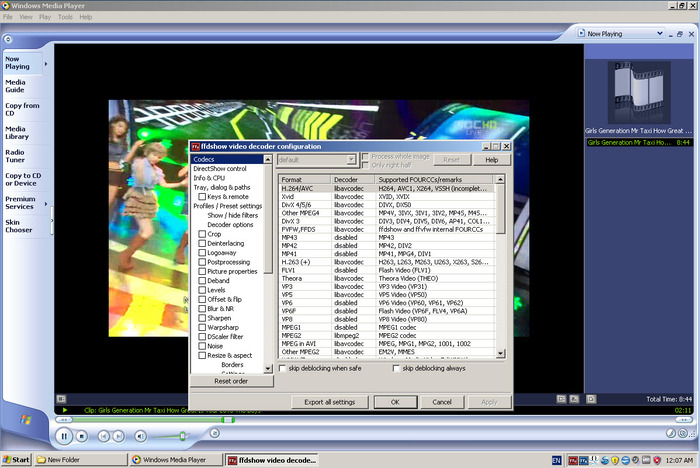Click Cancel in ffdshow dialog
The width and height of the screenshot is (700, 468).
coord(442,402)
